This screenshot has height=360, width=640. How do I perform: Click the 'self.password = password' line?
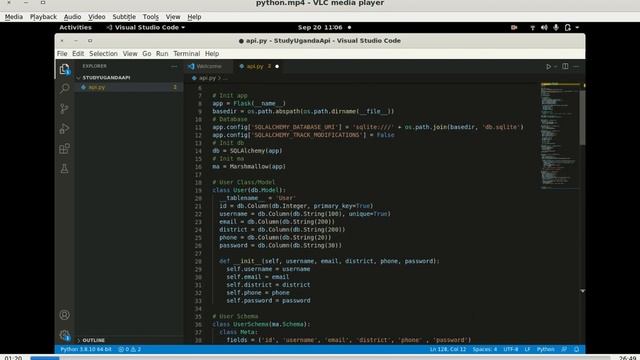(268, 300)
